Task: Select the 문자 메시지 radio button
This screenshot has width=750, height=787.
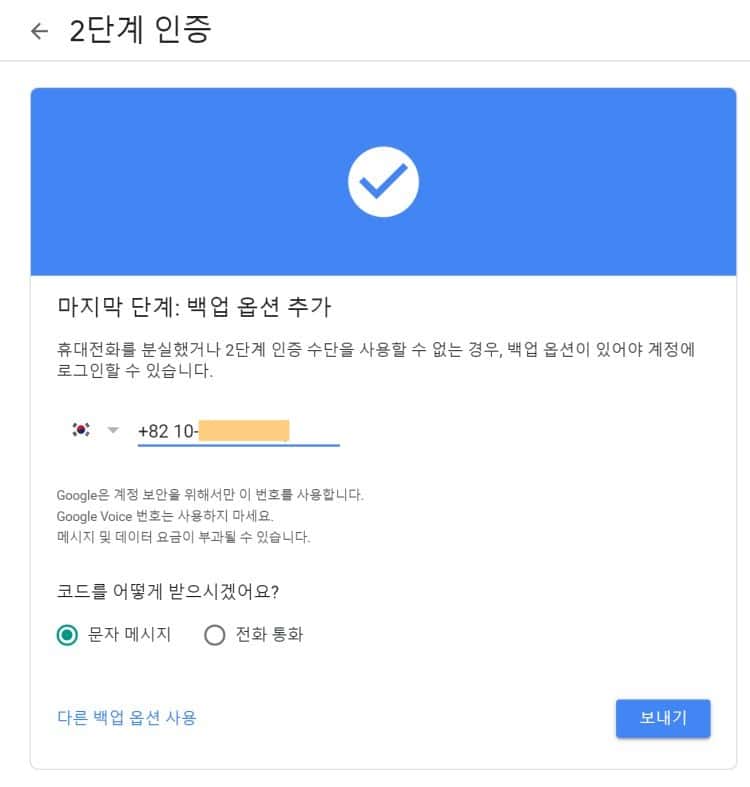Action: (x=68, y=635)
